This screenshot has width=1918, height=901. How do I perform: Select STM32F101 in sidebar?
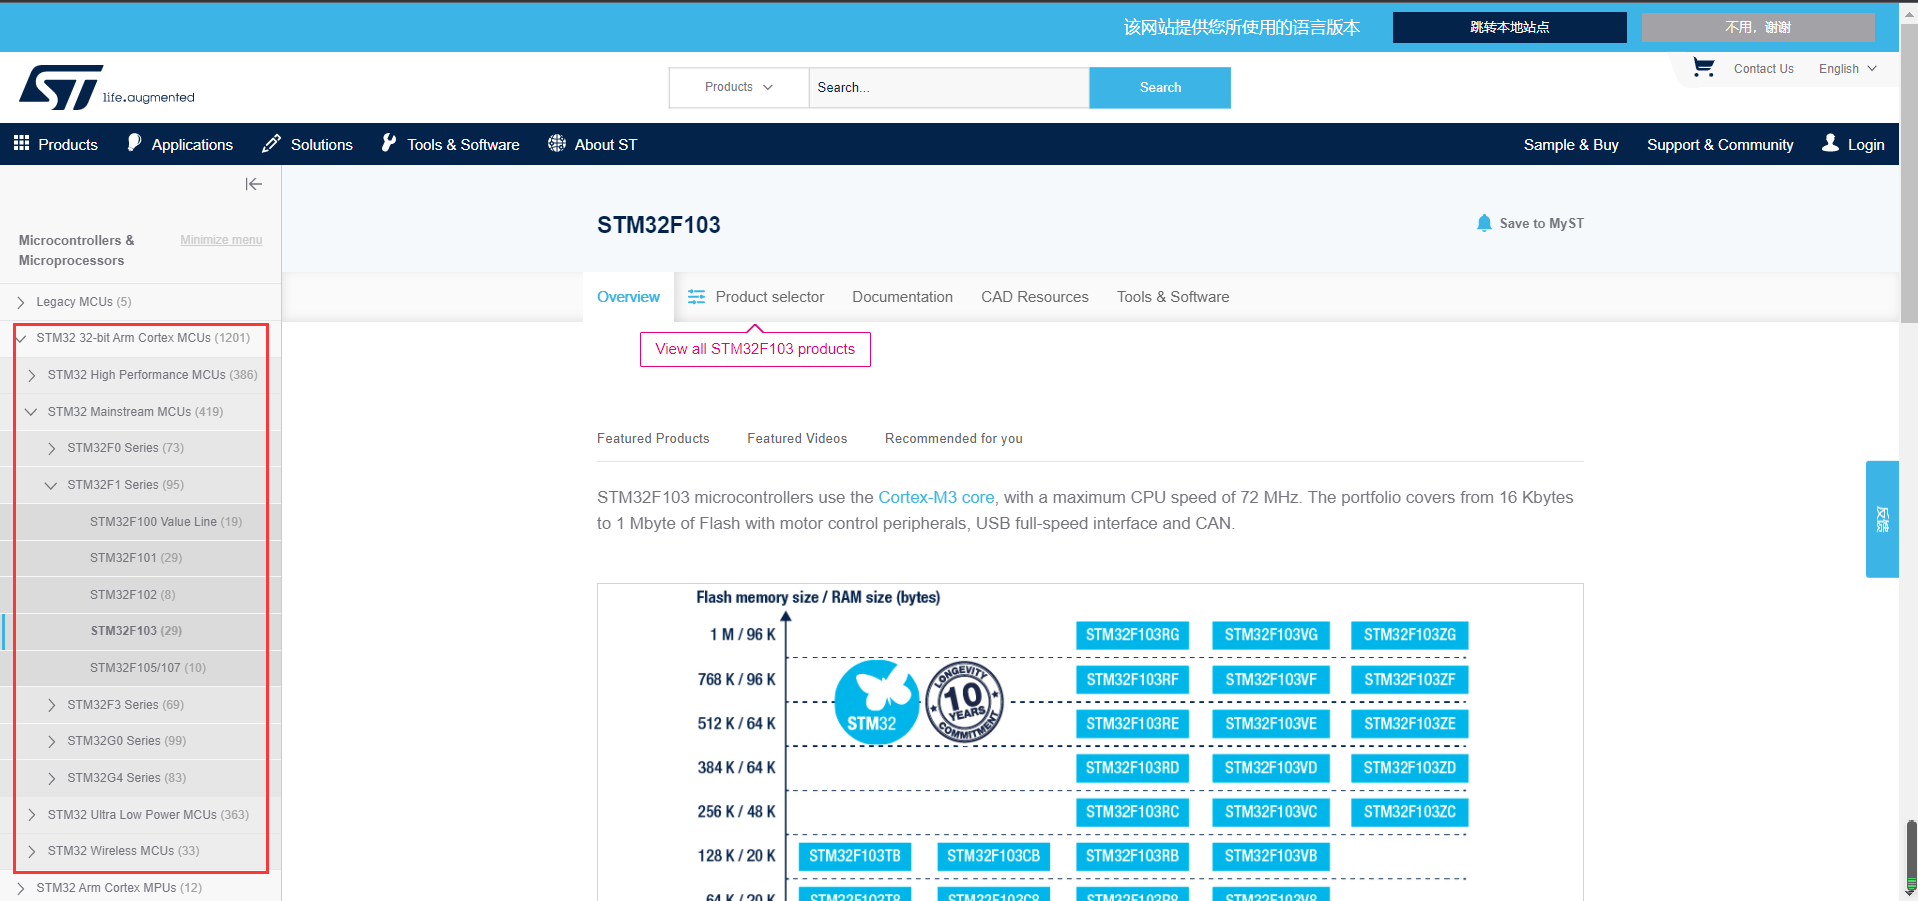136,558
